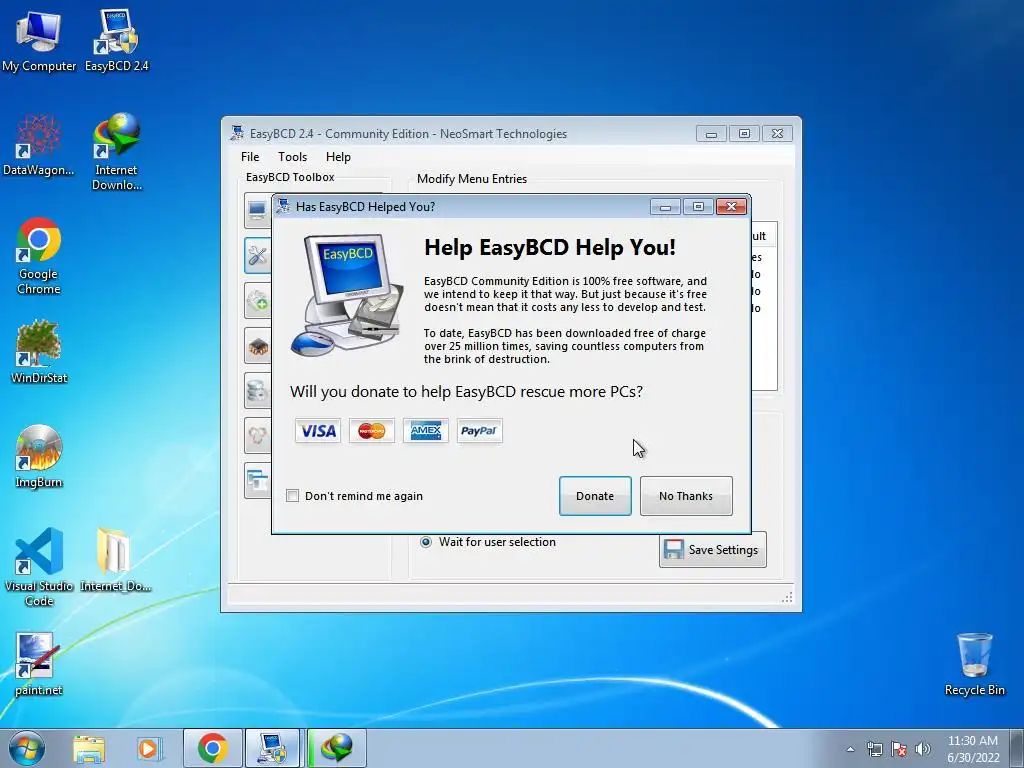Select Wait for user selection radio button
The width and height of the screenshot is (1024, 768).
pos(426,542)
